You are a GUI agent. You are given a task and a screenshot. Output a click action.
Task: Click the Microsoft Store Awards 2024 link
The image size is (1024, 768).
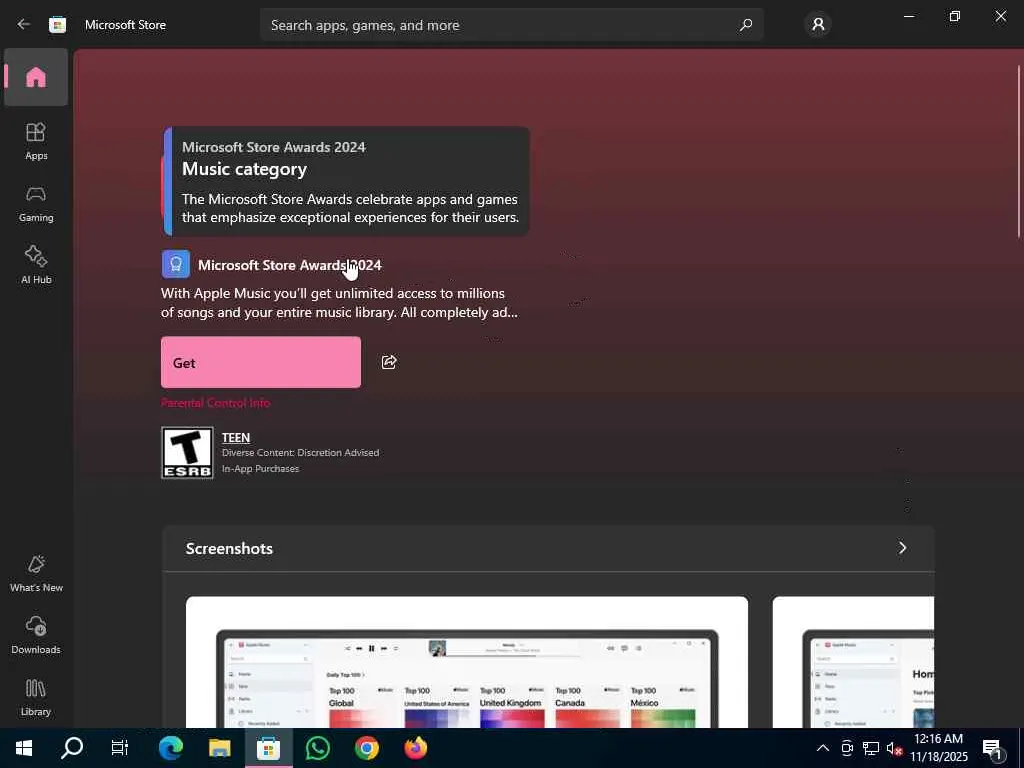289,265
